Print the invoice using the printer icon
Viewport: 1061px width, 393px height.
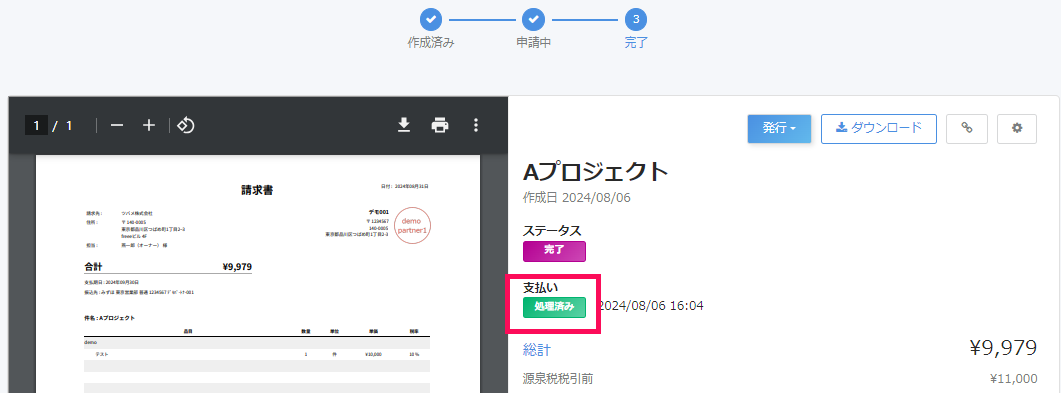[x=441, y=125]
